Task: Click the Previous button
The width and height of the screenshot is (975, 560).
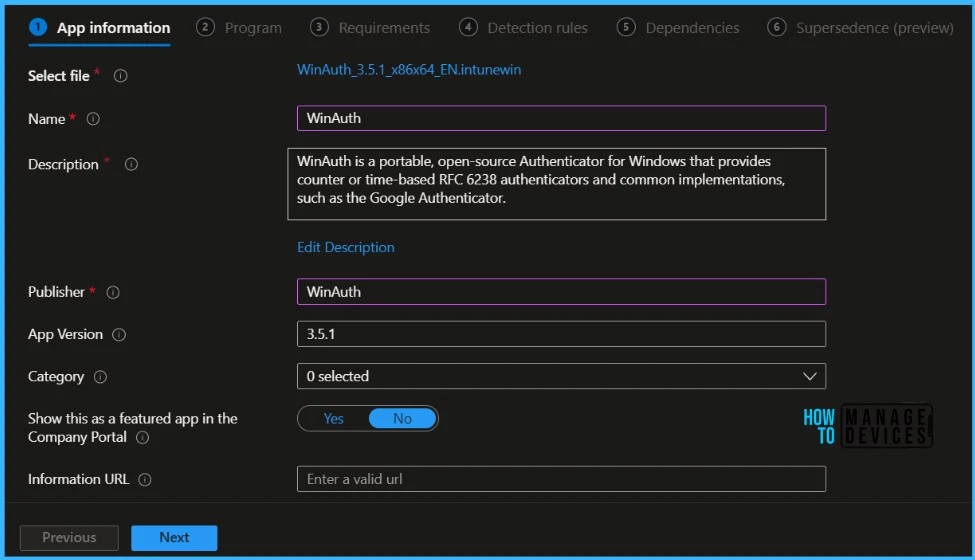Action: [x=69, y=538]
